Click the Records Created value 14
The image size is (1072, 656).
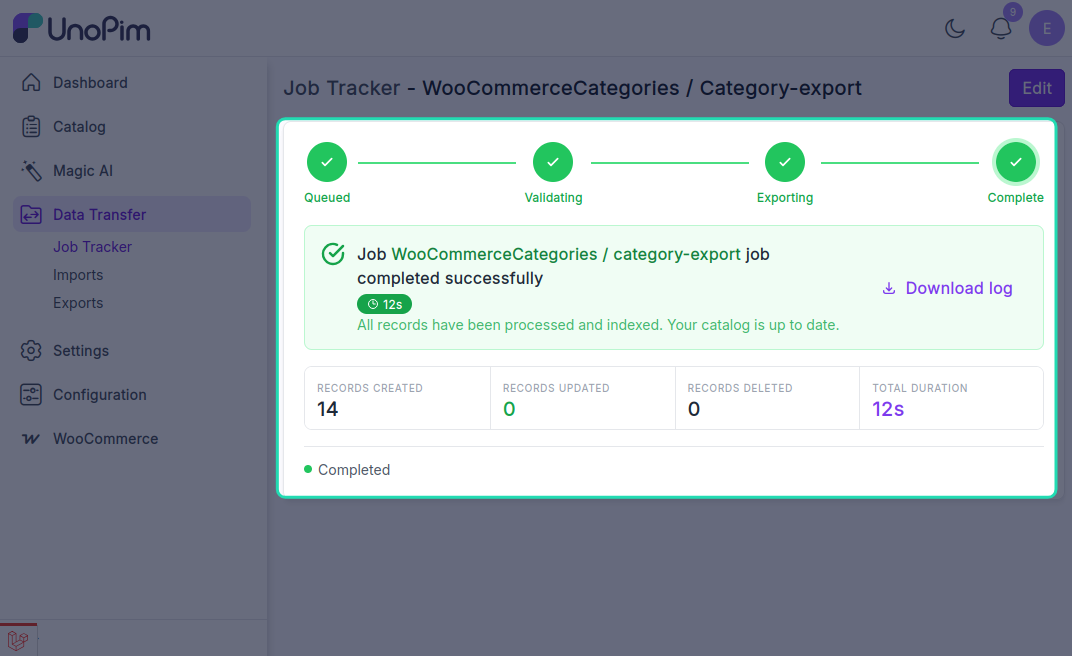coord(327,409)
